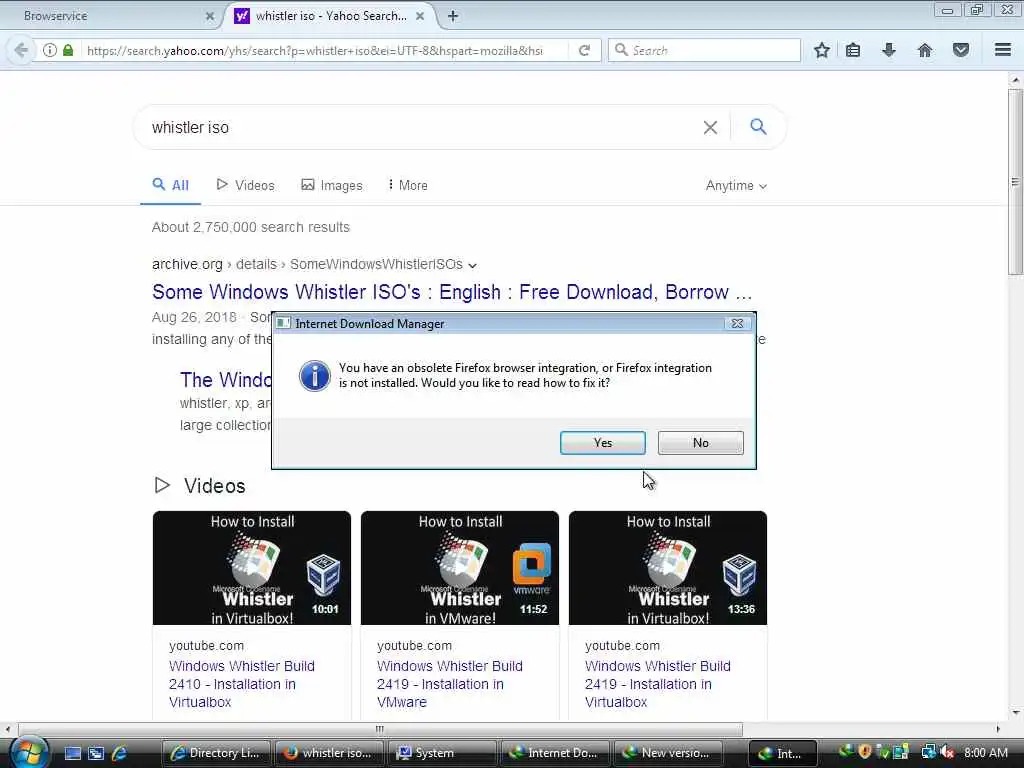Click the Windows Start orb
The width and height of the screenshot is (1024, 768).
click(x=29, y=752)
